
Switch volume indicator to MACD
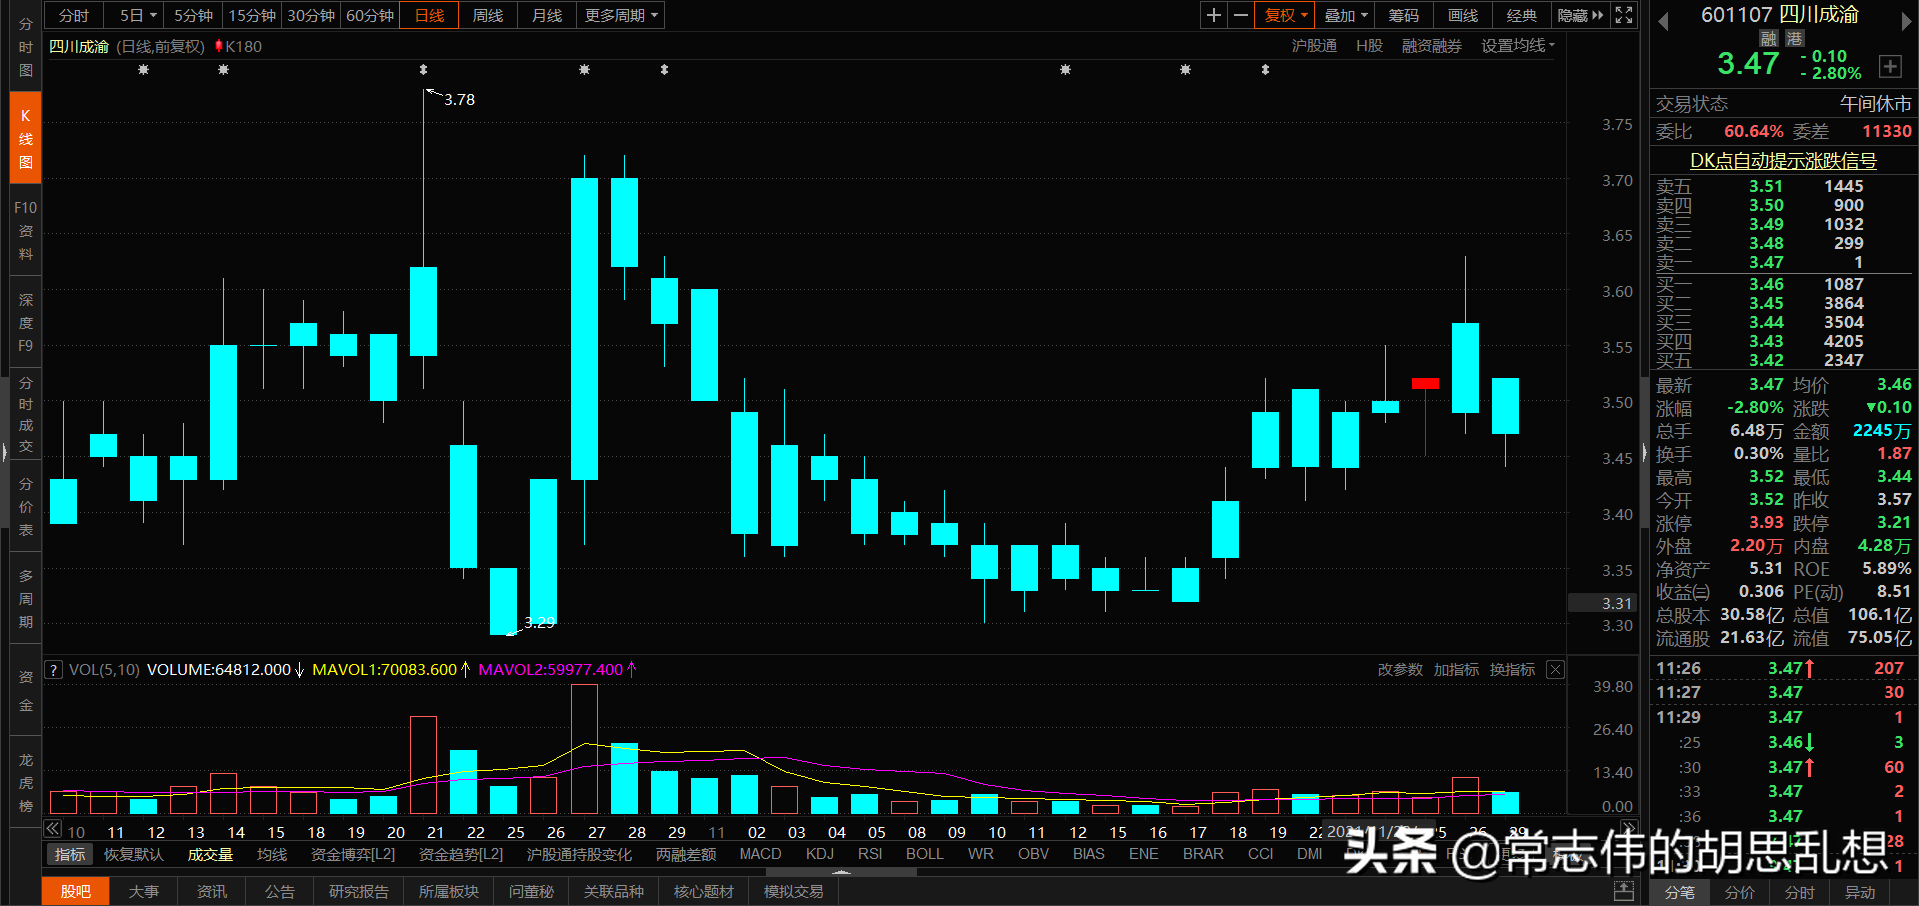[760, 853]
